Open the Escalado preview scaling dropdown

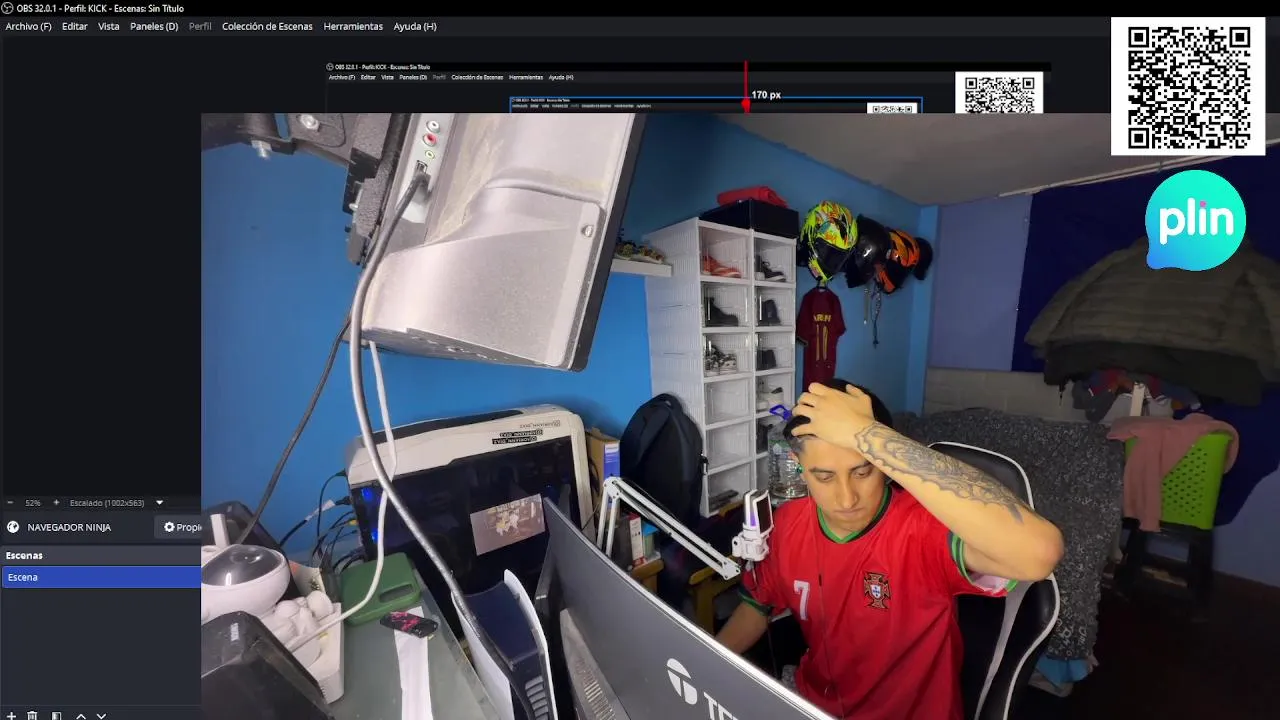(x=116, y=503)
